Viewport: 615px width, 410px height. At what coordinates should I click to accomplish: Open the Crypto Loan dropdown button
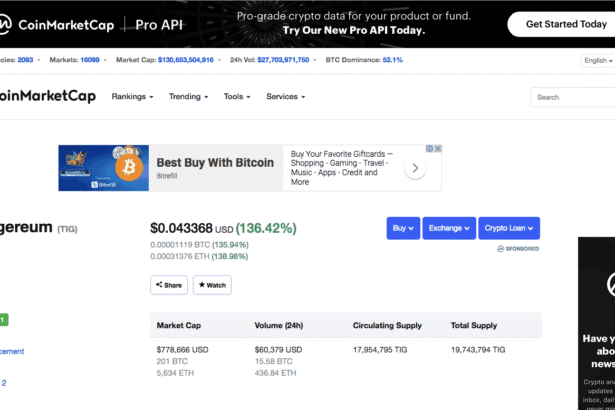509,228
